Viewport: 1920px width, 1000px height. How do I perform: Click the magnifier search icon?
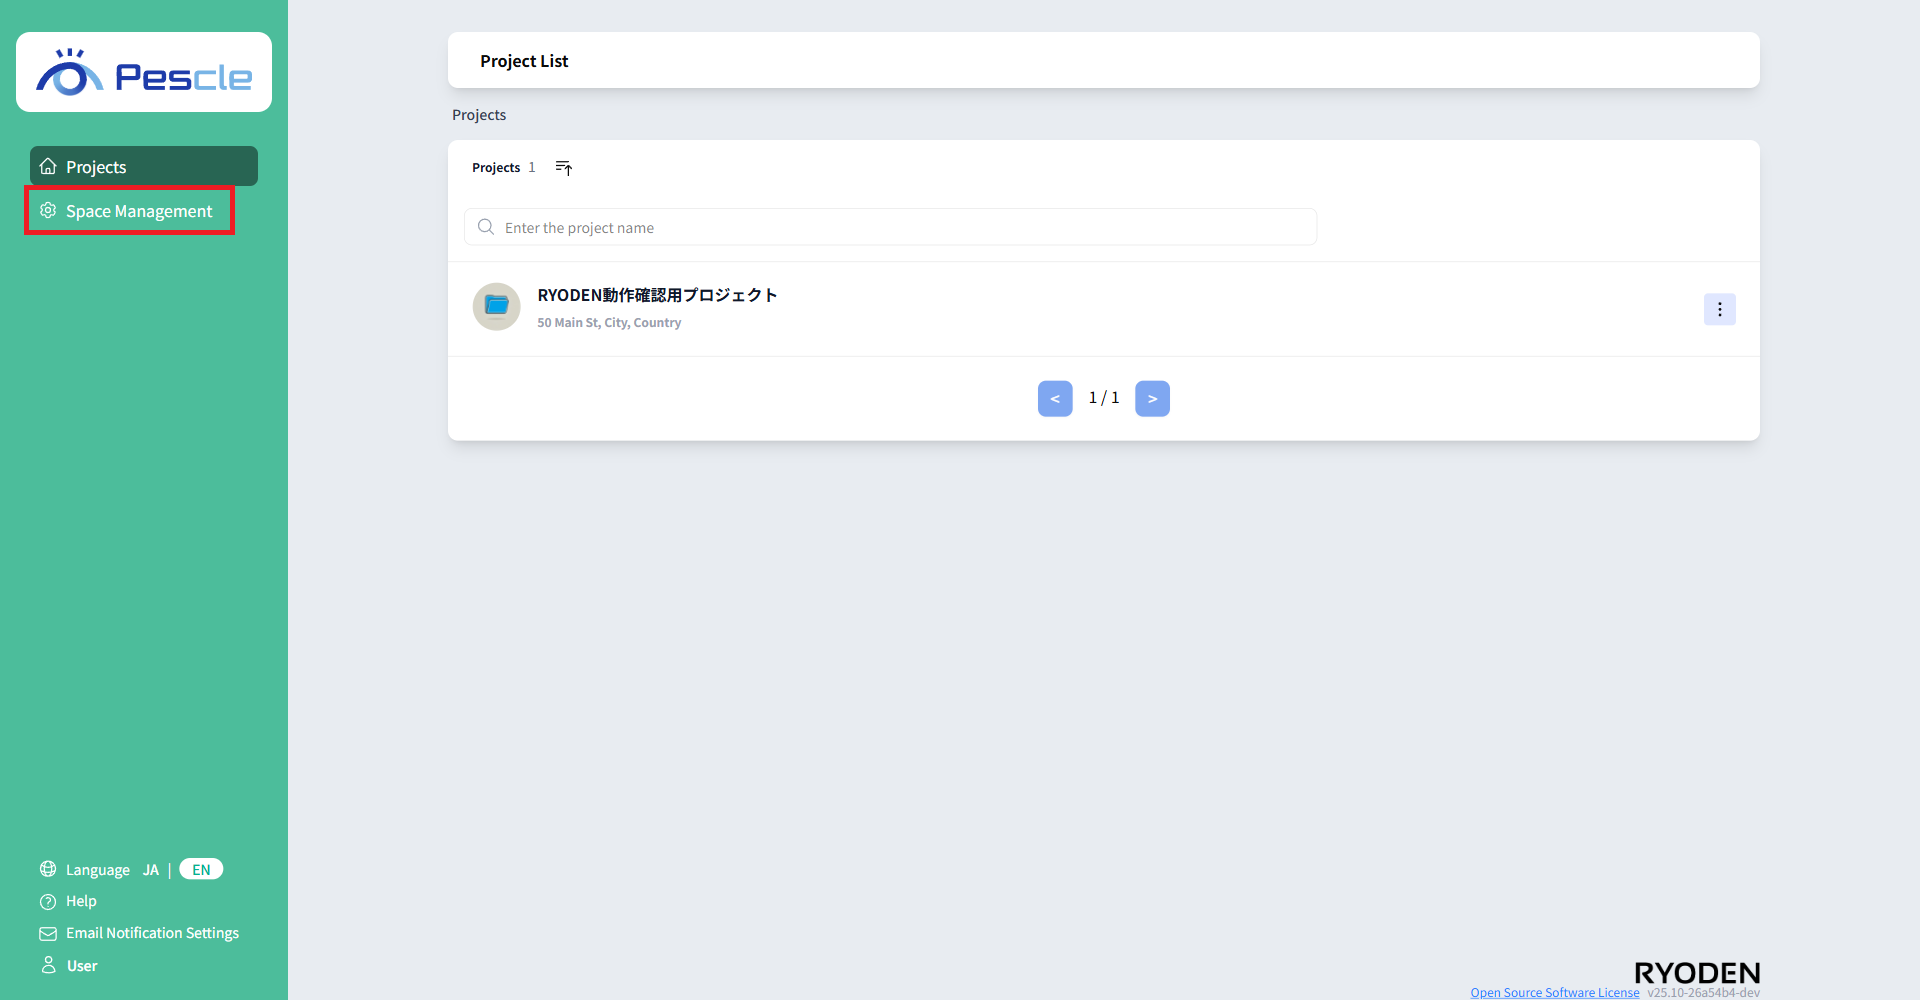pyautogui.click(x=486, y=228)
